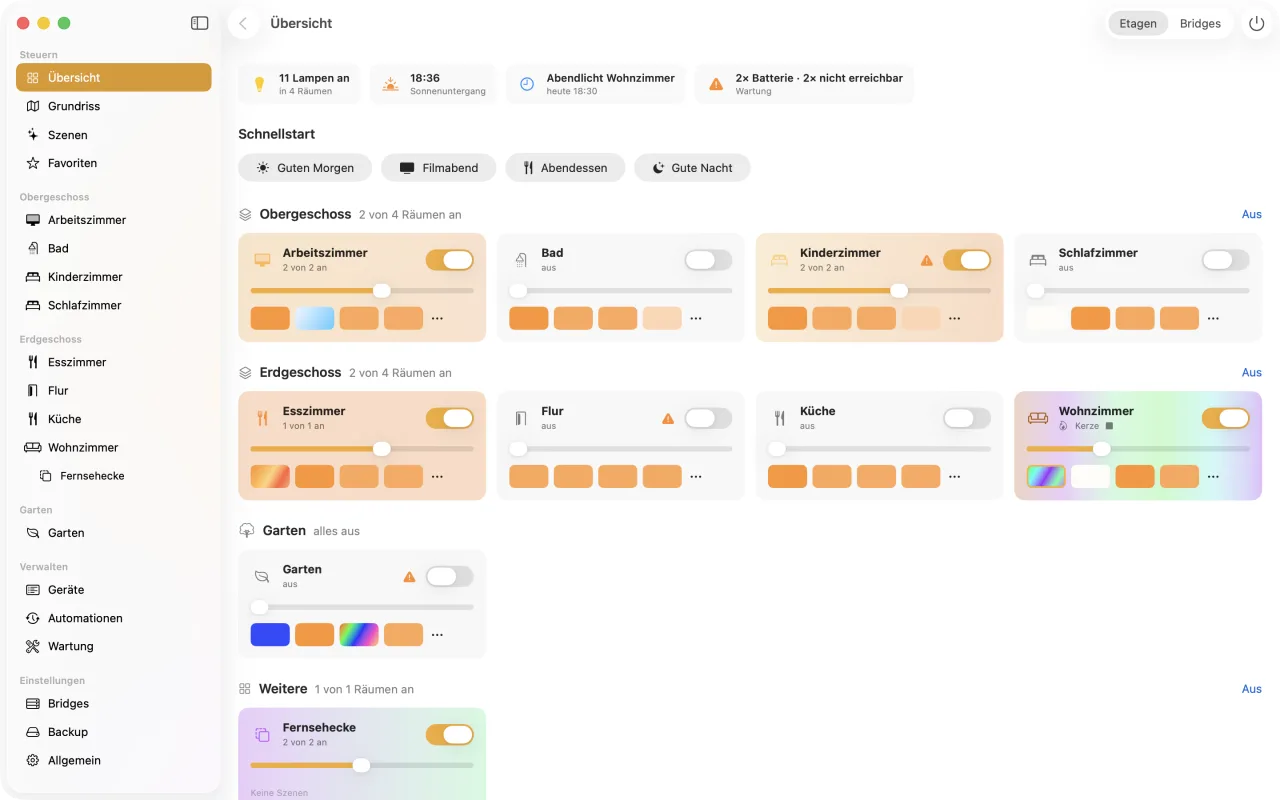Open more scenes for Arbeitszimmer
Screen dimensions: 1280x800
(437, 318)
